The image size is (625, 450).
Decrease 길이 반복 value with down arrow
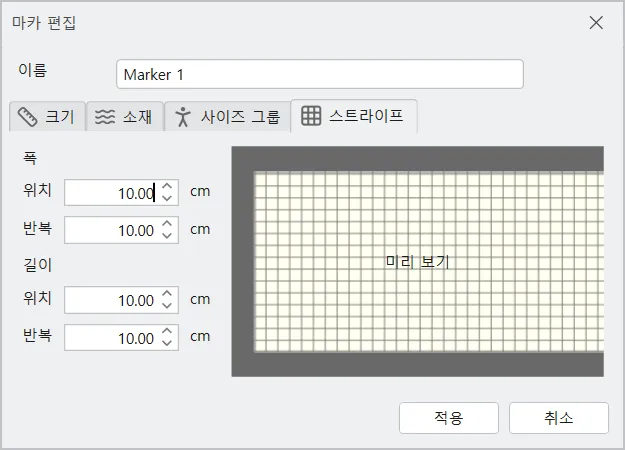(x=167, y=343)
